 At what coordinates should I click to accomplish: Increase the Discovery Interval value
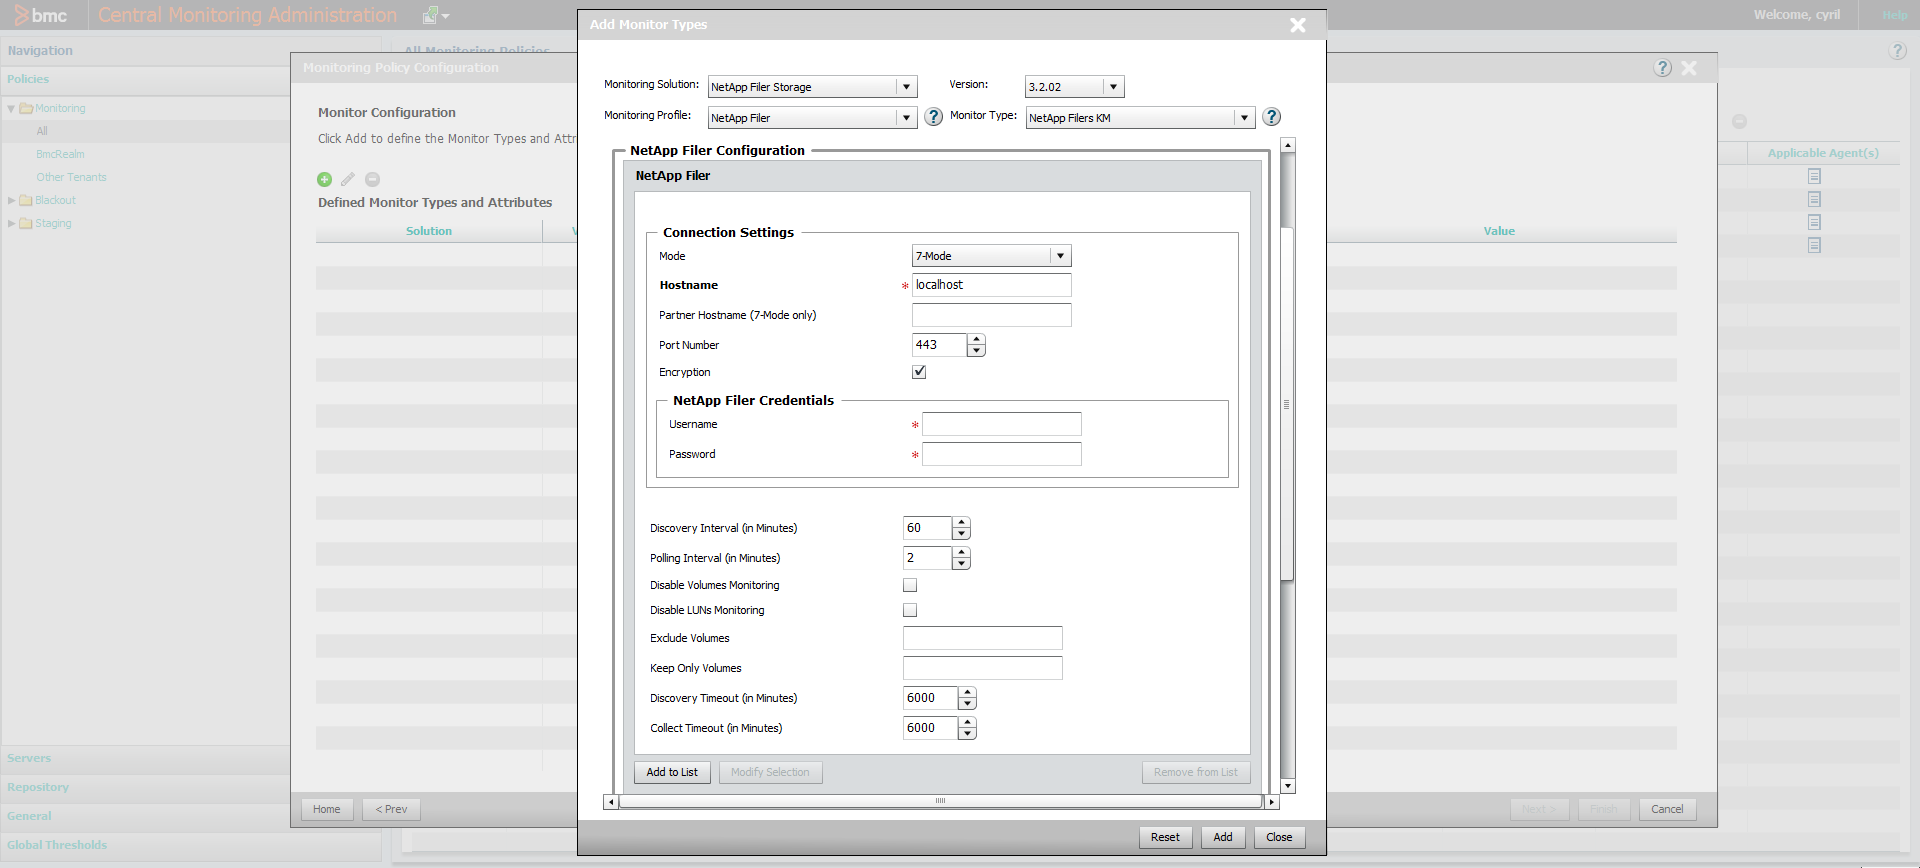pyautogui.click(x=961, y=523)
